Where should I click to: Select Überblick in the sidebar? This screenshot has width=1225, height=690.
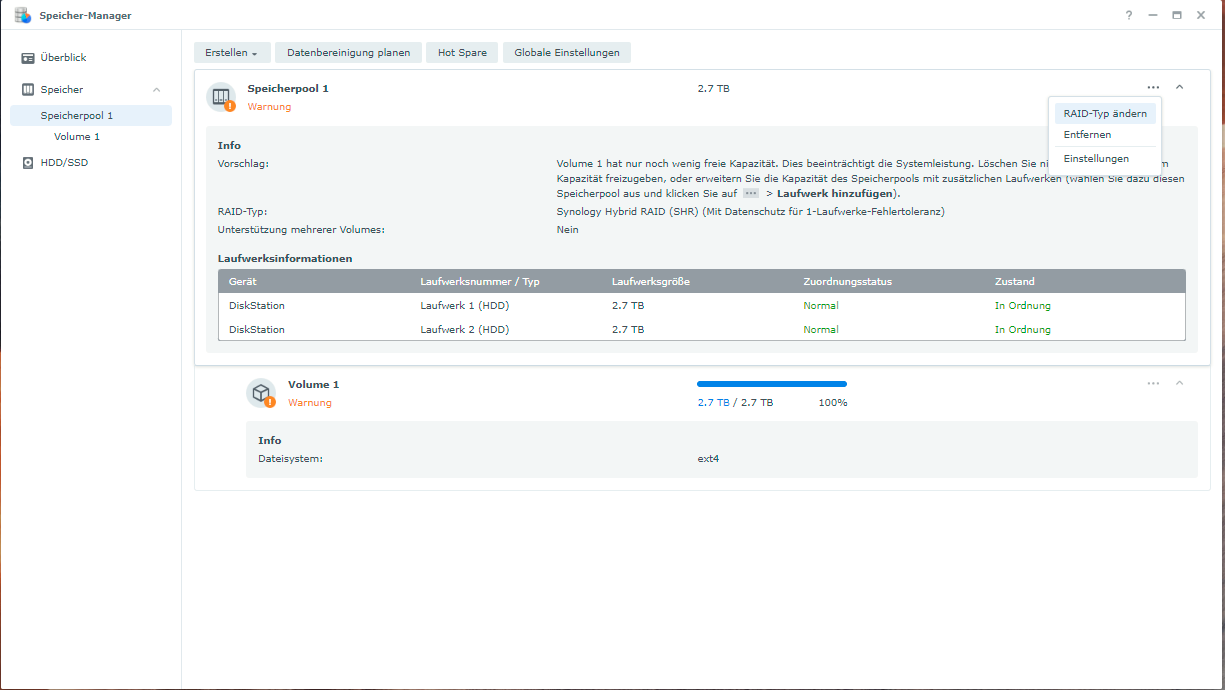63,58
